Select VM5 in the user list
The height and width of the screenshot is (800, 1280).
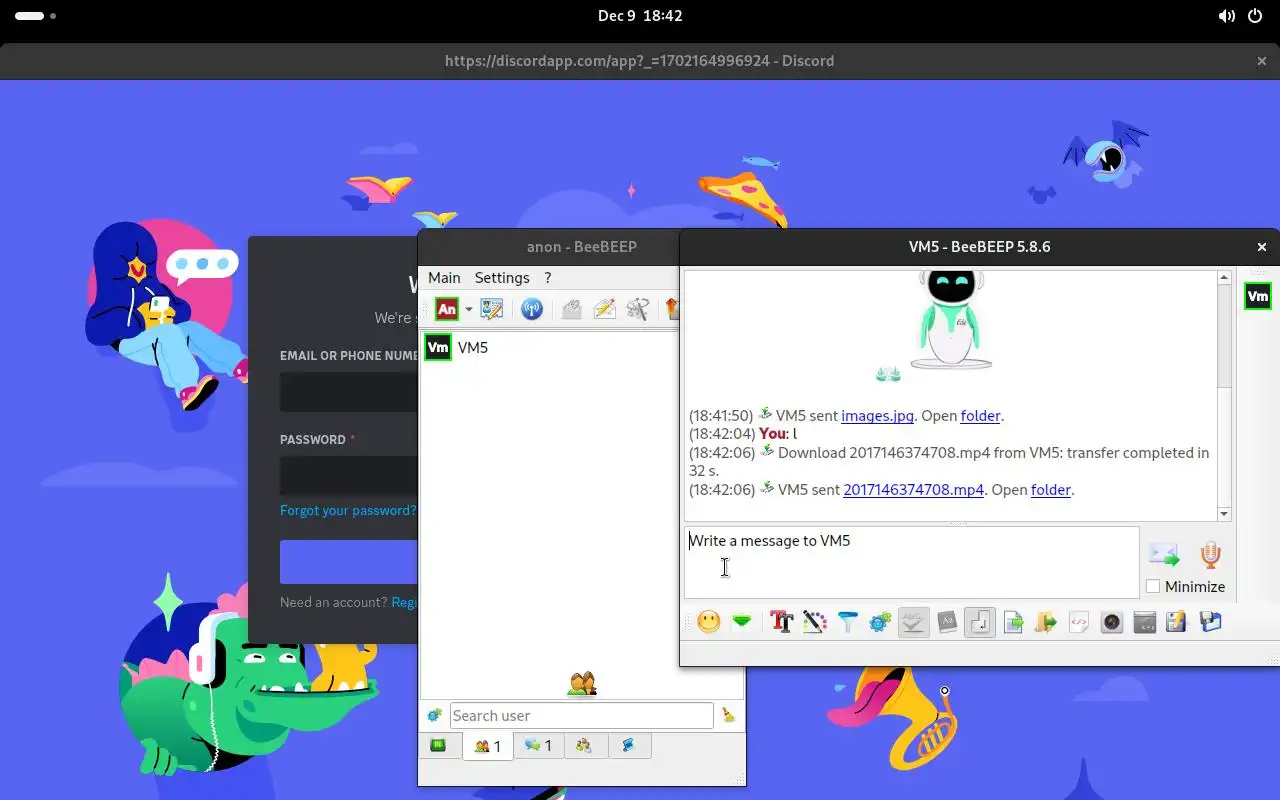(x=548, y=348)
